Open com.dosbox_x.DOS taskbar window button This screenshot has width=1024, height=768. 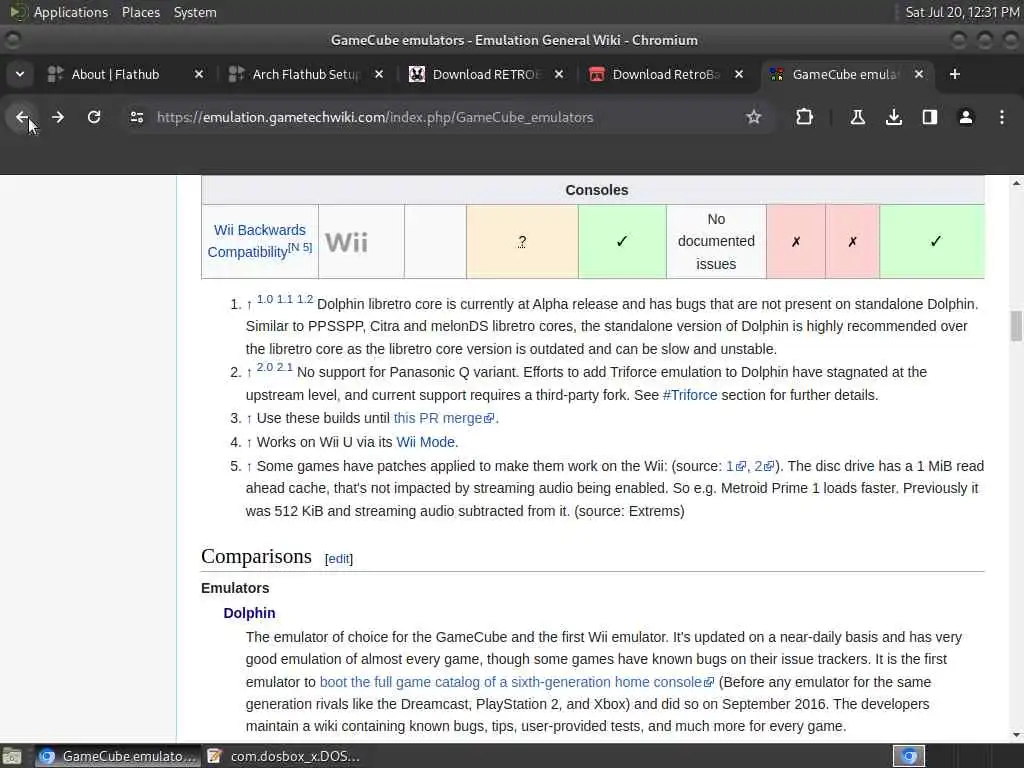click(285, 756)
